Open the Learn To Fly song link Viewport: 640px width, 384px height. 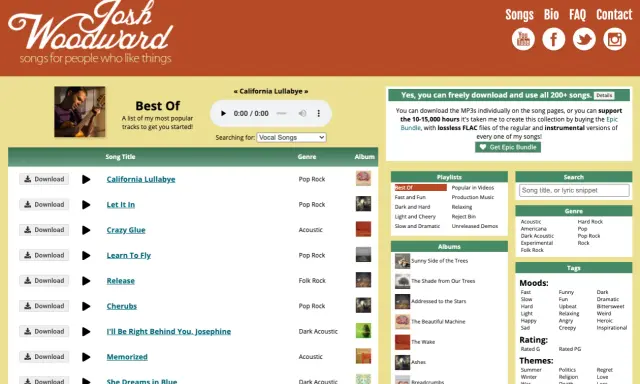pyautogui.click(x=129, y=255)
